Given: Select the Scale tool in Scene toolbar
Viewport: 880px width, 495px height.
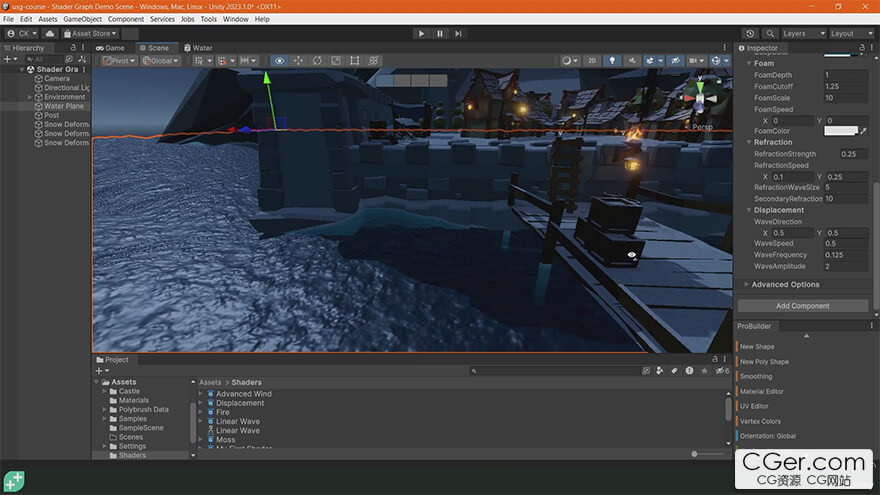Looking at the screenshot, I should click(x=336, y=61).
